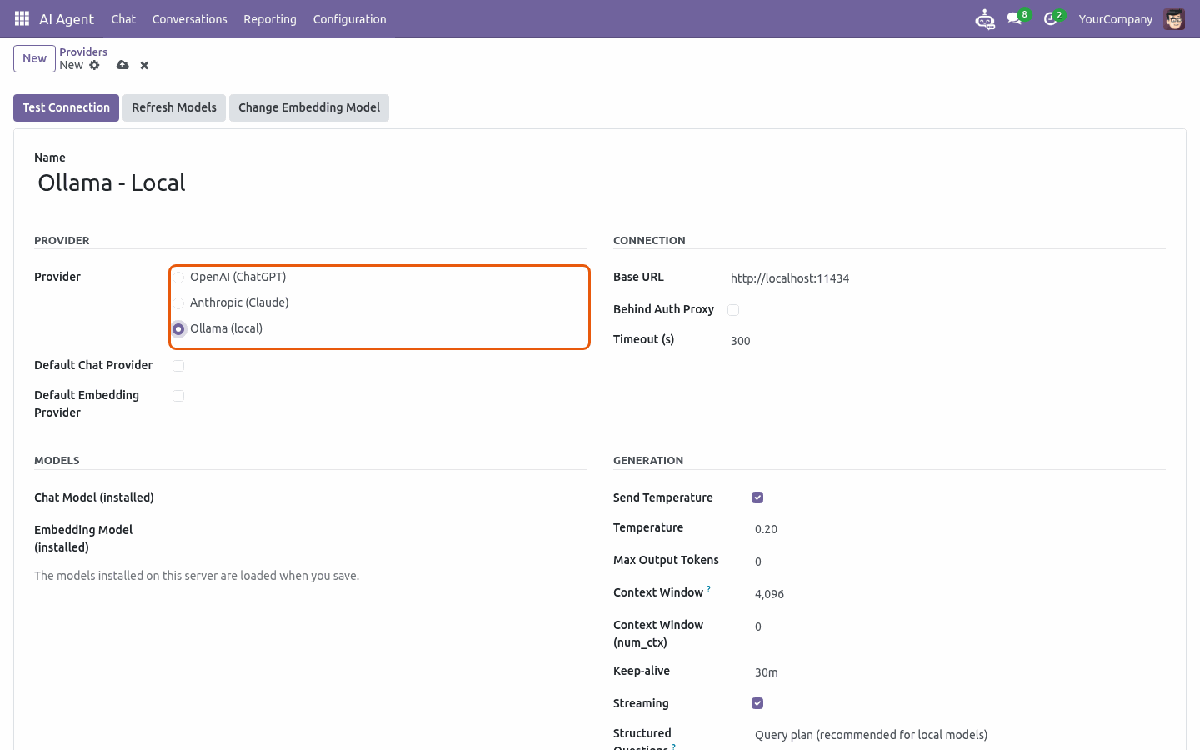Open the user avatar menu
The width and height of the screenshot is (1200, 750).
click(x=1174, y=19)
